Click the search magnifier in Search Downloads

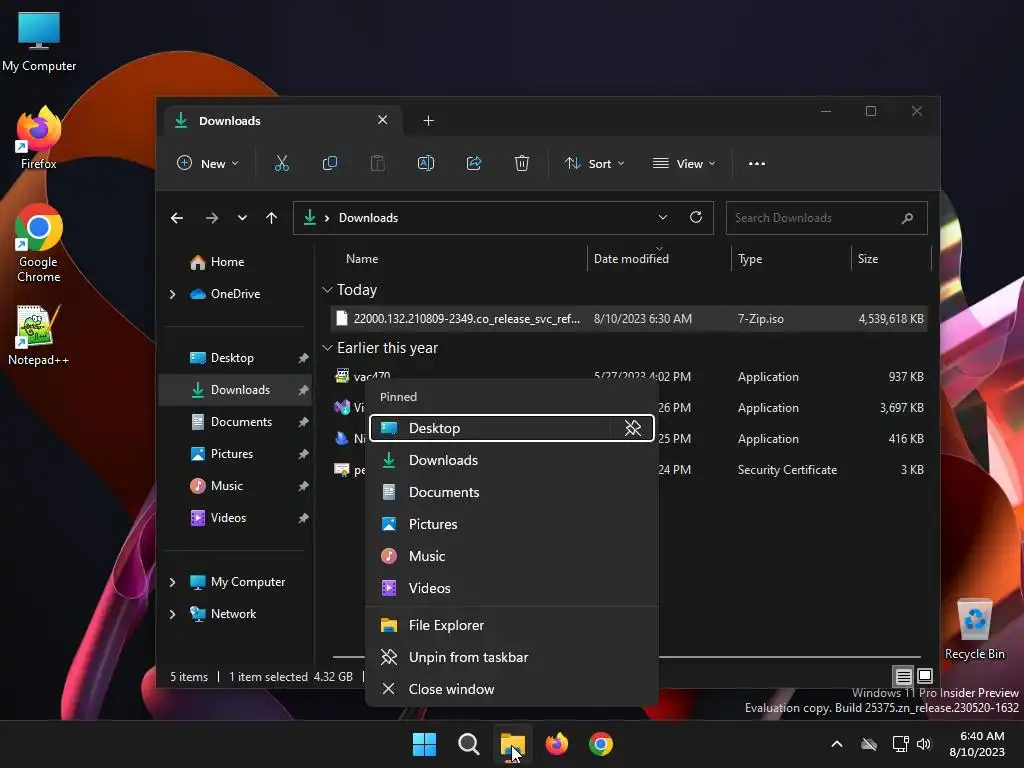(907, 218)
